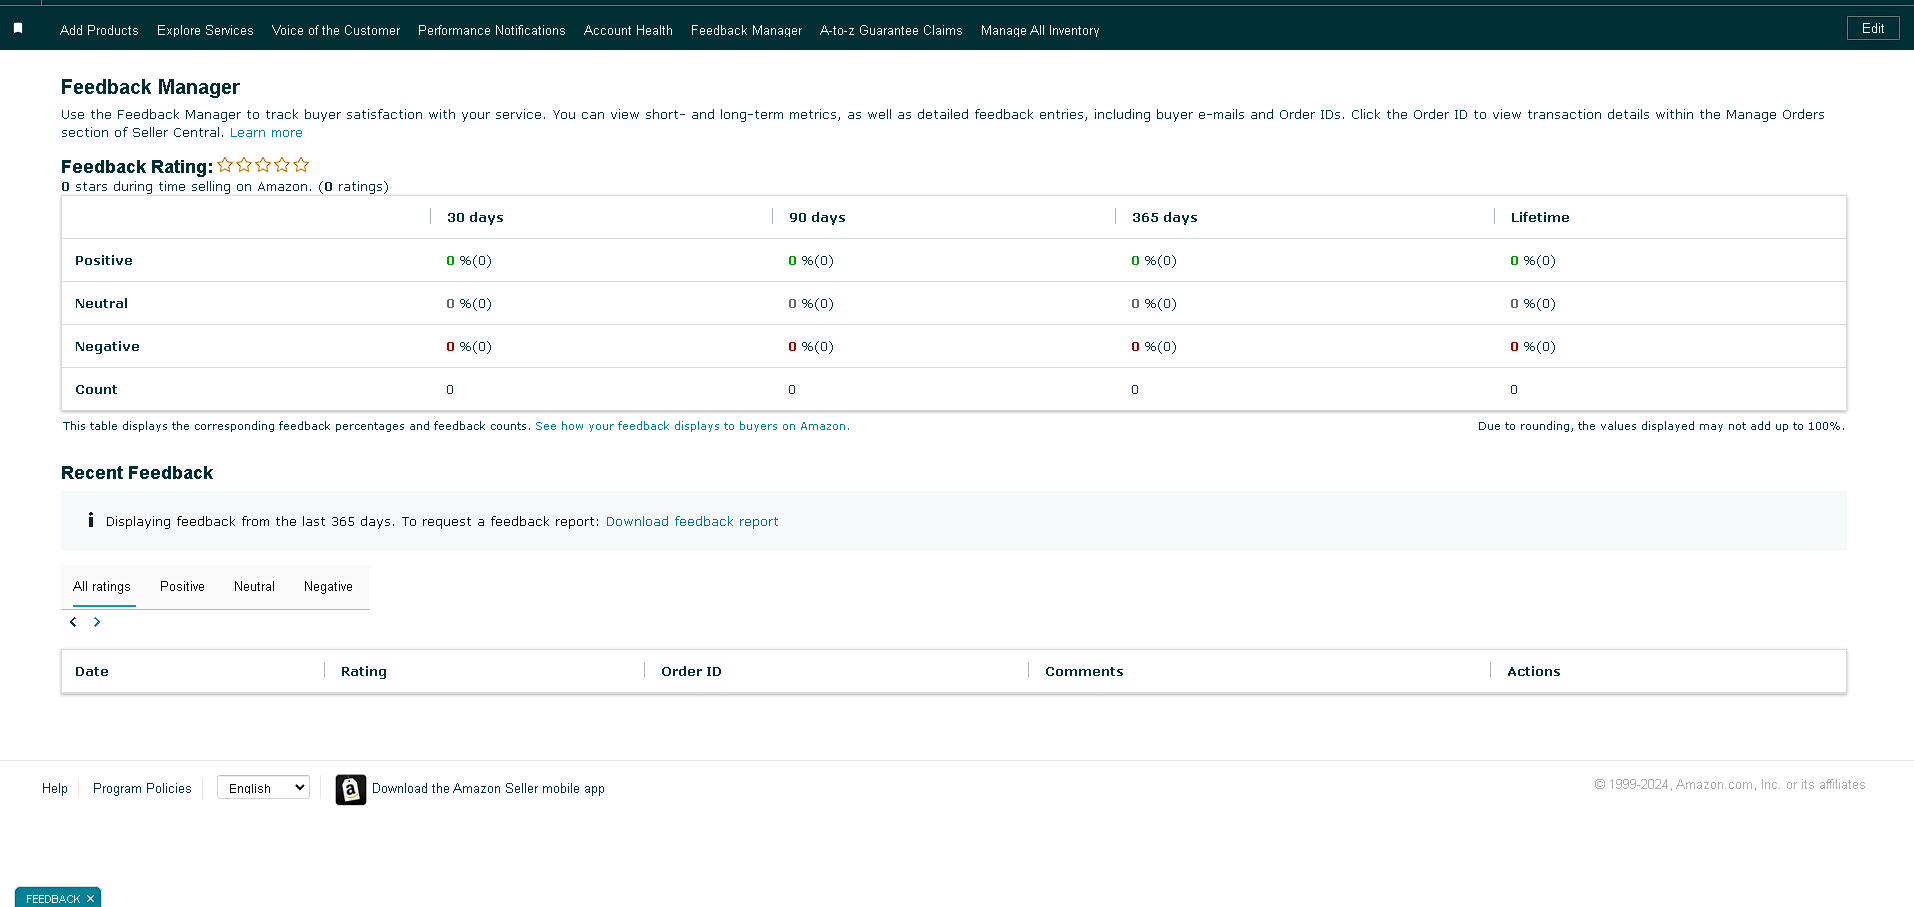The height and width of the screenshot is (907, 1914).
Task: Open Manage All Inventory
Action: [1040, 30]
